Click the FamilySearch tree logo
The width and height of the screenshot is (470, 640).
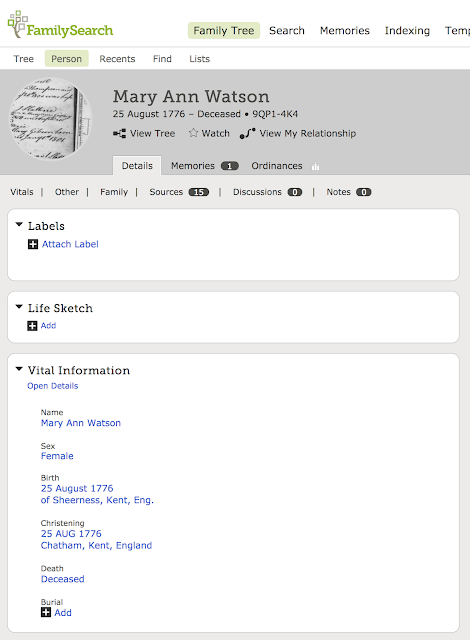(18, 24)
